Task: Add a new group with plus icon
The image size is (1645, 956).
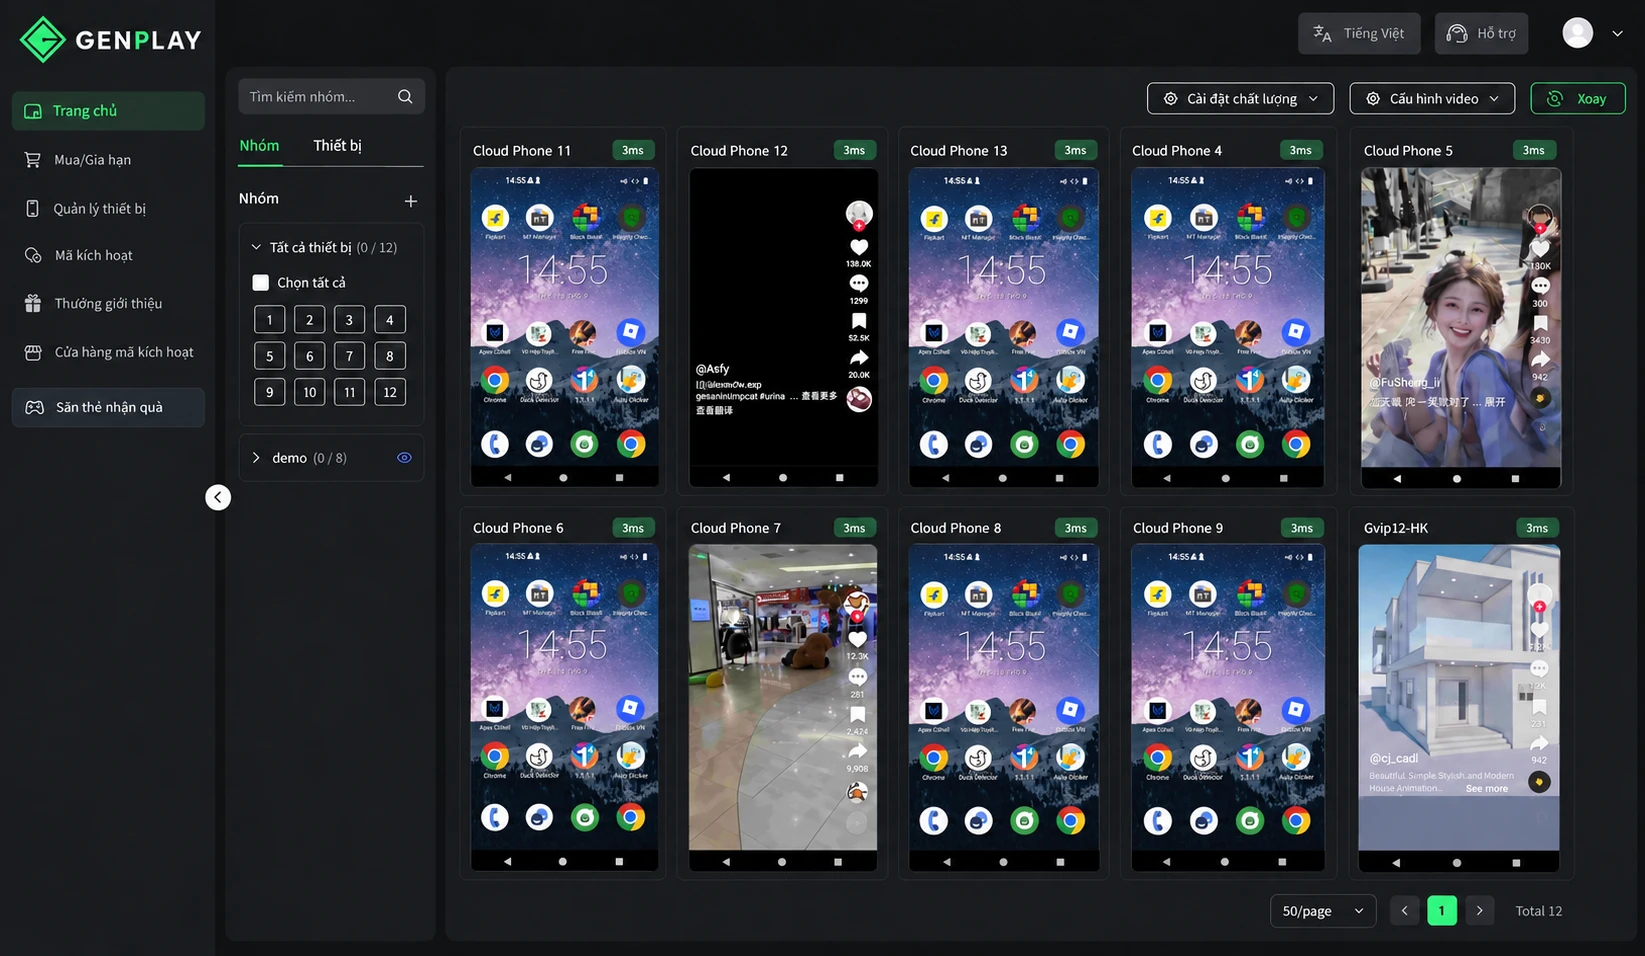Action: tap(411, 201)
